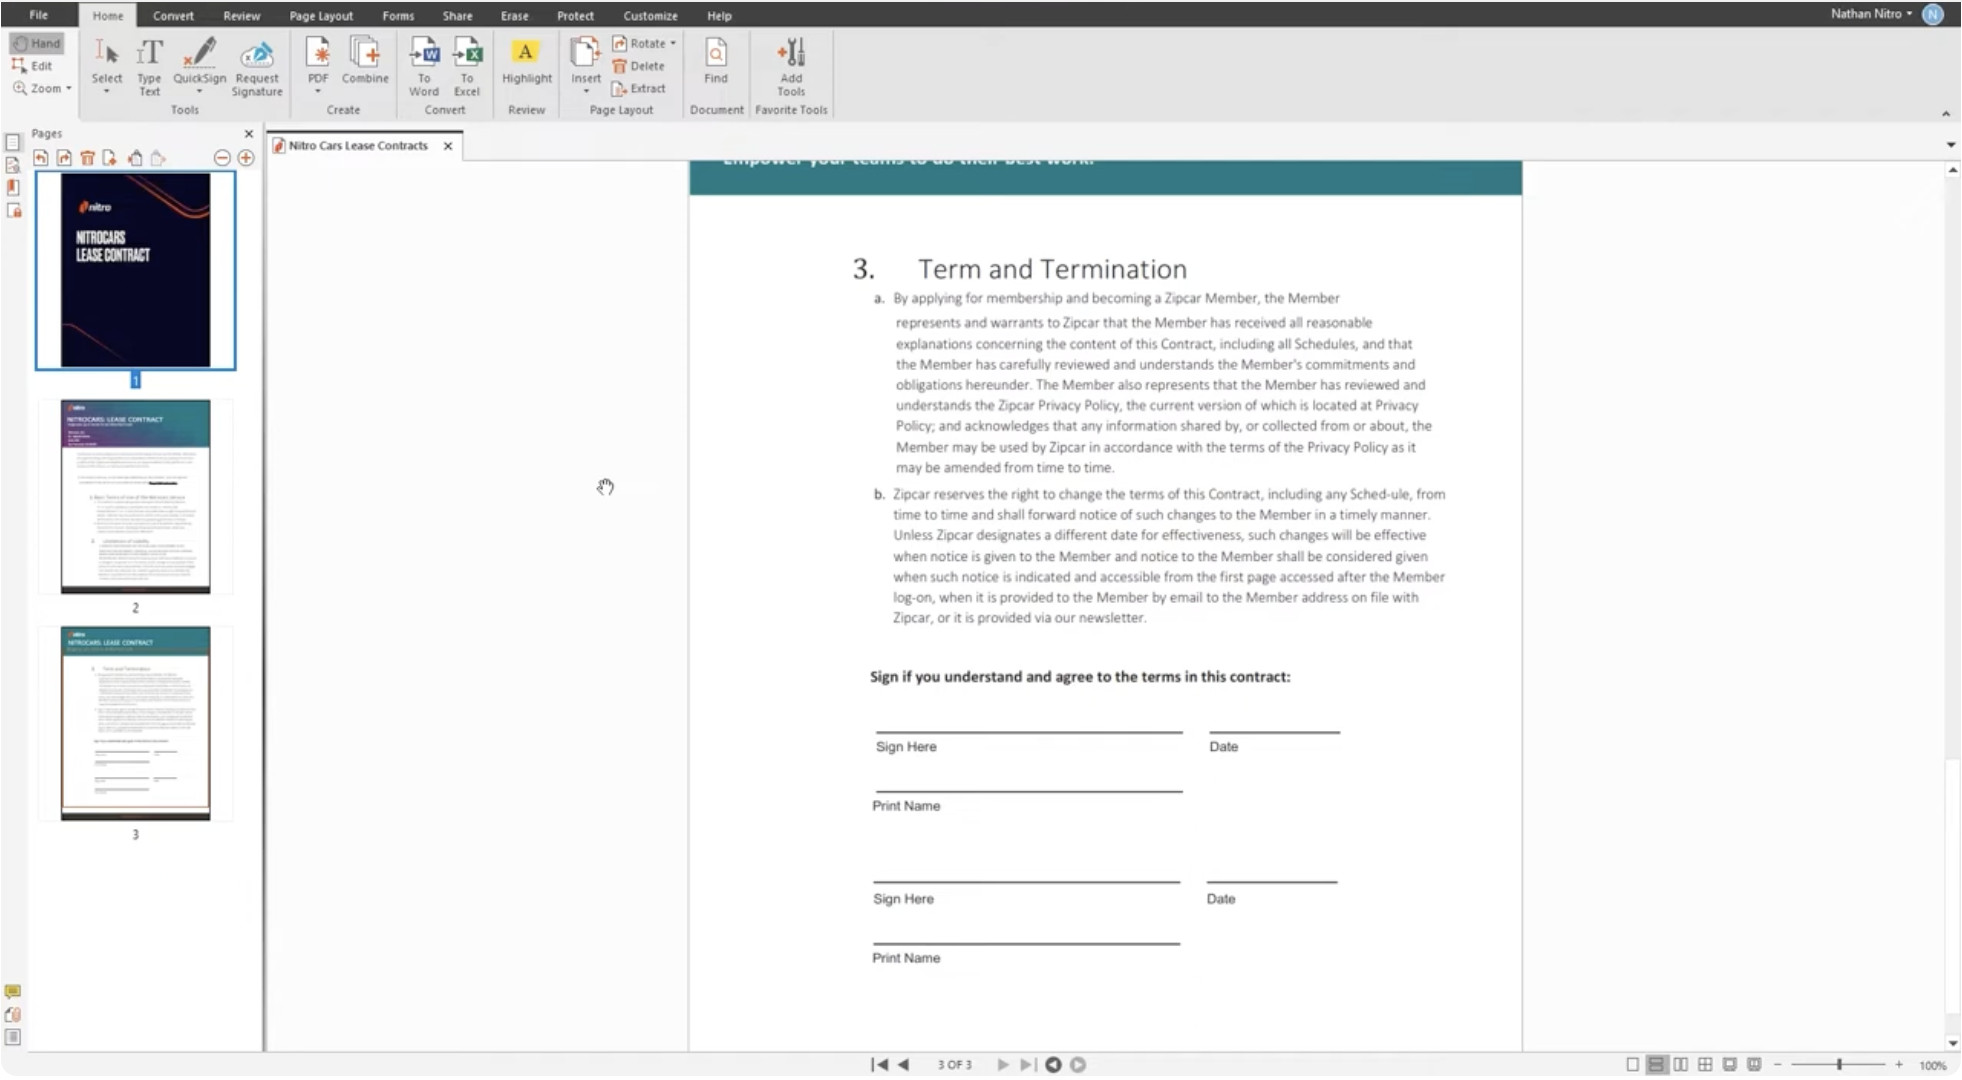1962x1080 pixels.
Task: Jump to the first page
Action: [x=880, y=1065]
